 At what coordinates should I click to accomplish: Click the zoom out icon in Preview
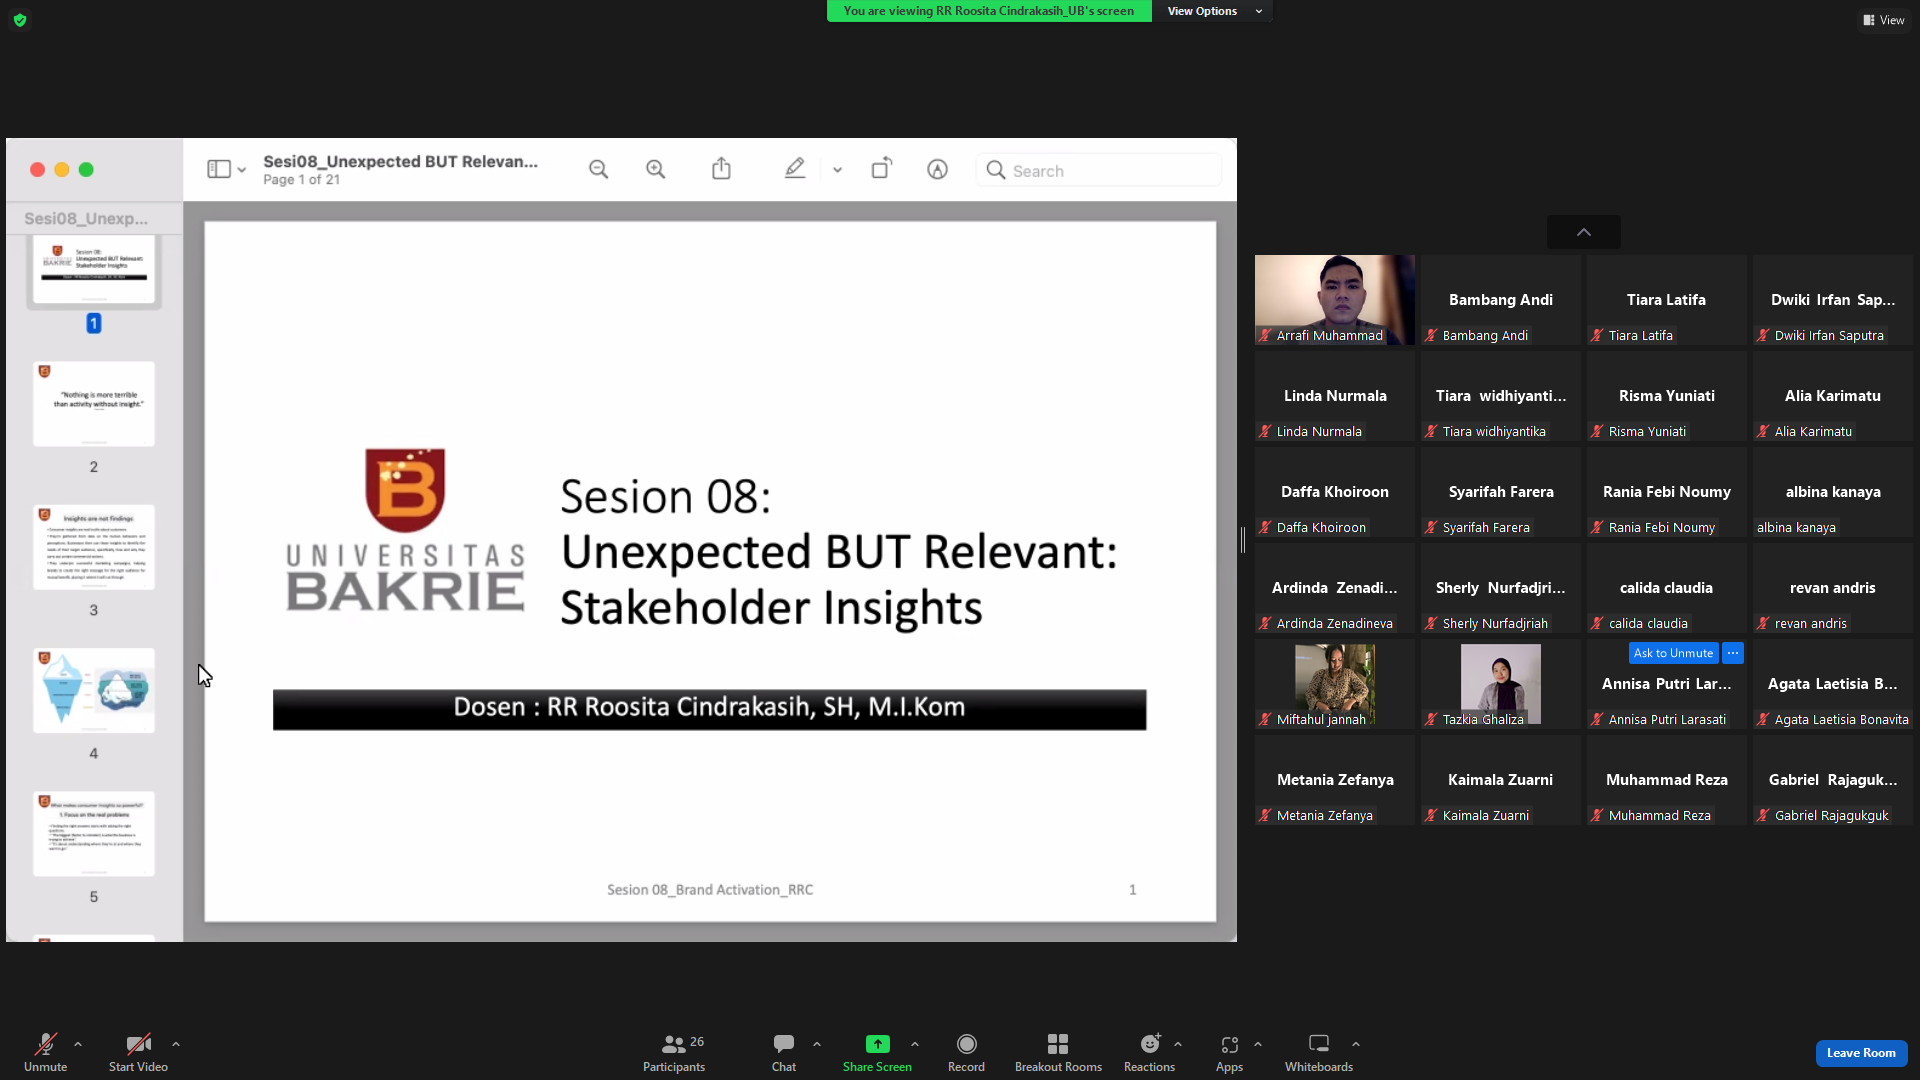pyautogui.click(x=598, y=169)
